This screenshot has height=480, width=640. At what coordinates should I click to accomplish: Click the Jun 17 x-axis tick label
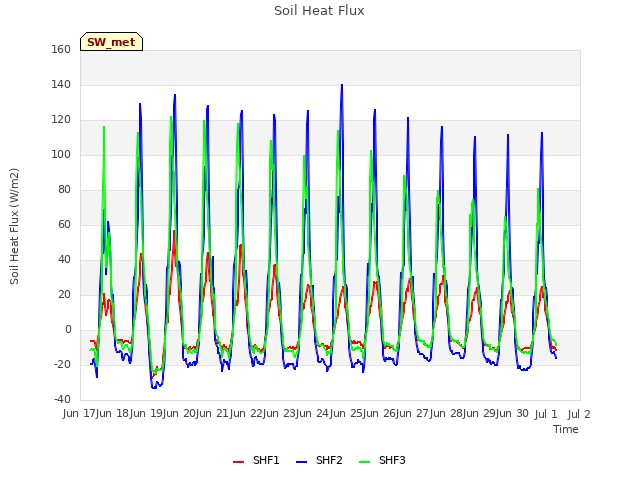(x=80, y=413)
